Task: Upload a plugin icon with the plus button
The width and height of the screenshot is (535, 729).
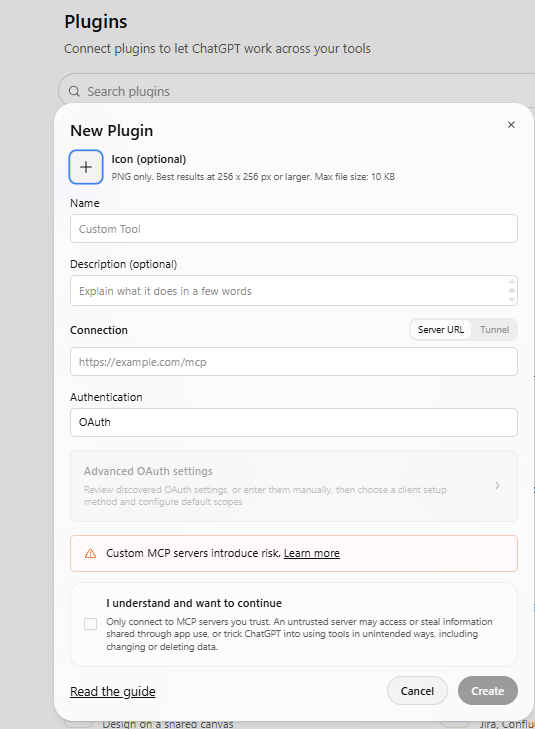Action: [86, 167]
